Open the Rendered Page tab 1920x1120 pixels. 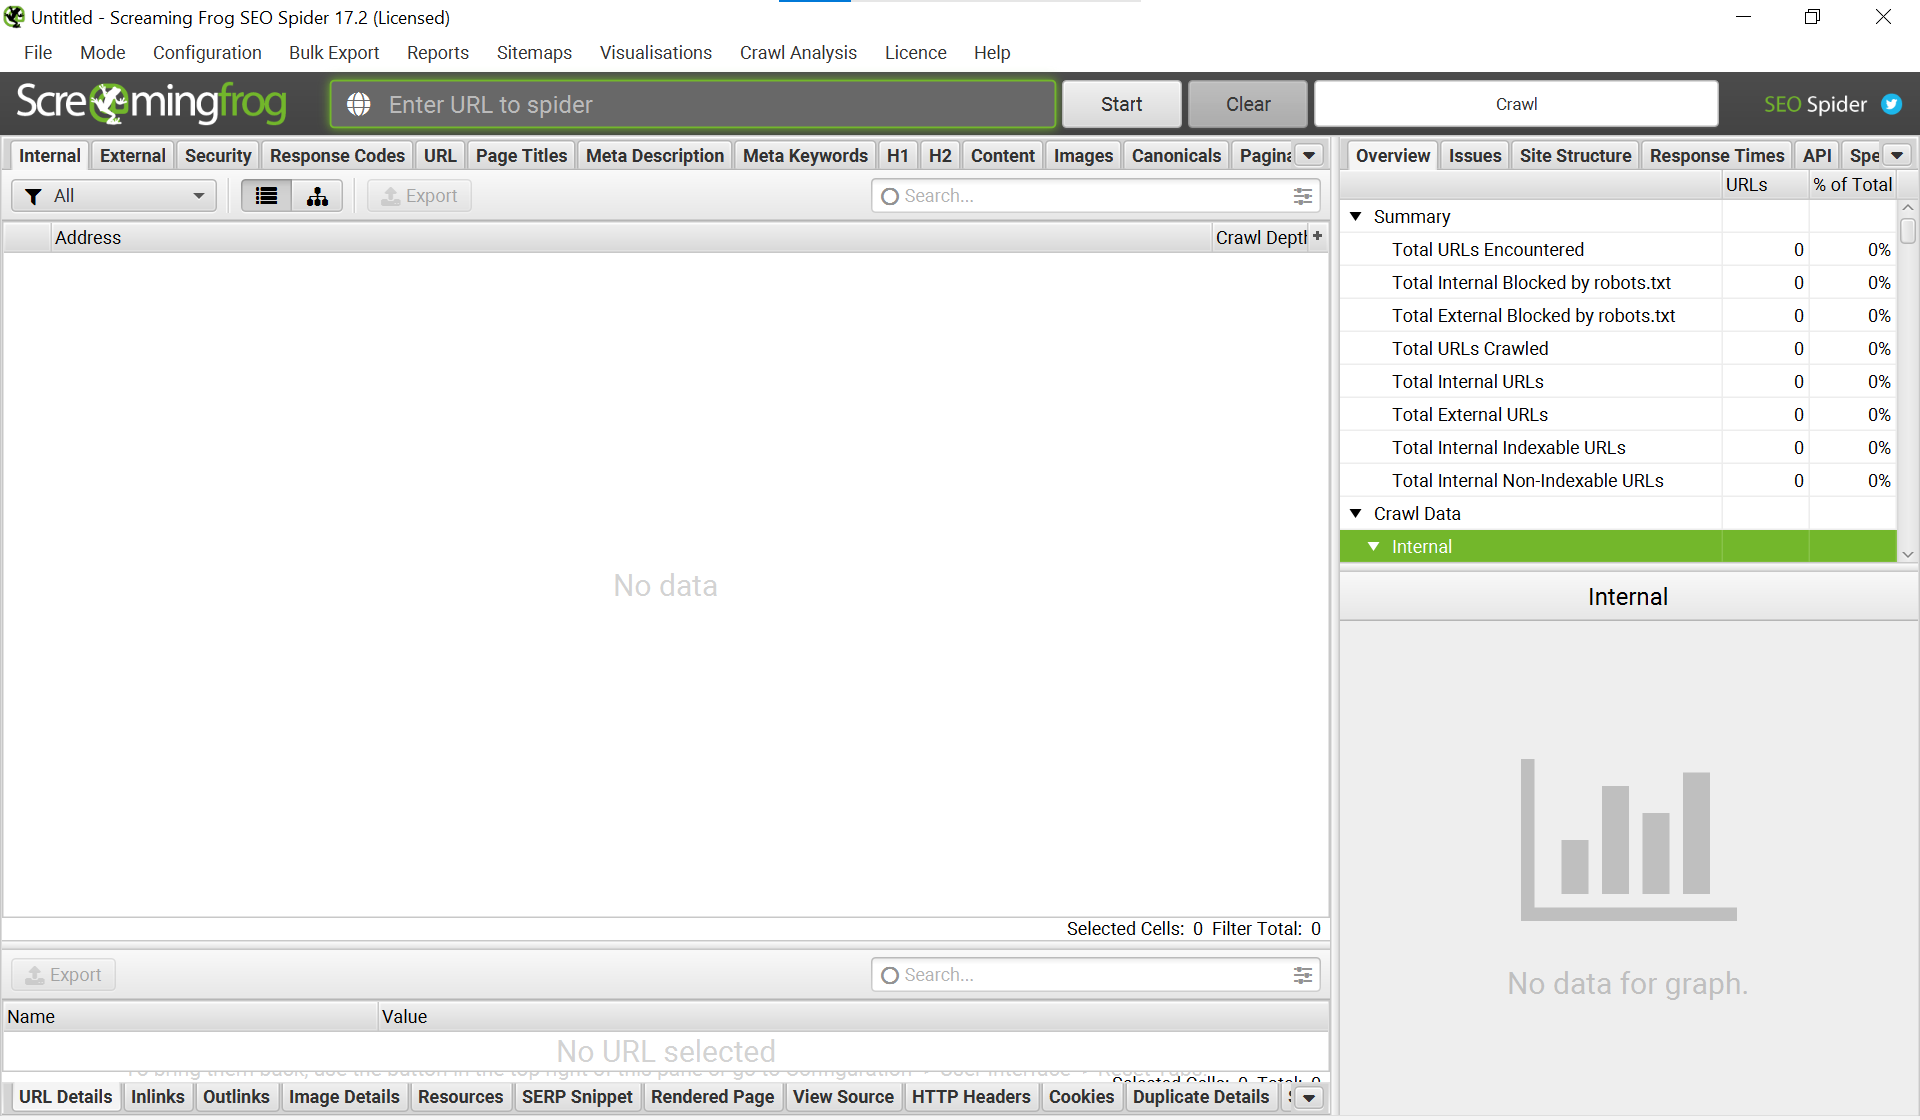712,1097
